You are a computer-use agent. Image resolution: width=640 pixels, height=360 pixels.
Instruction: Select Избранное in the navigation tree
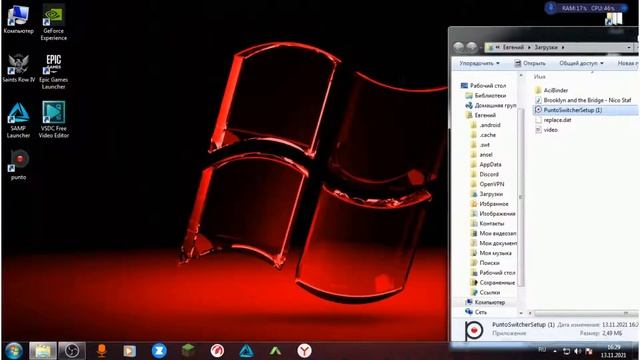pos(490,204)
